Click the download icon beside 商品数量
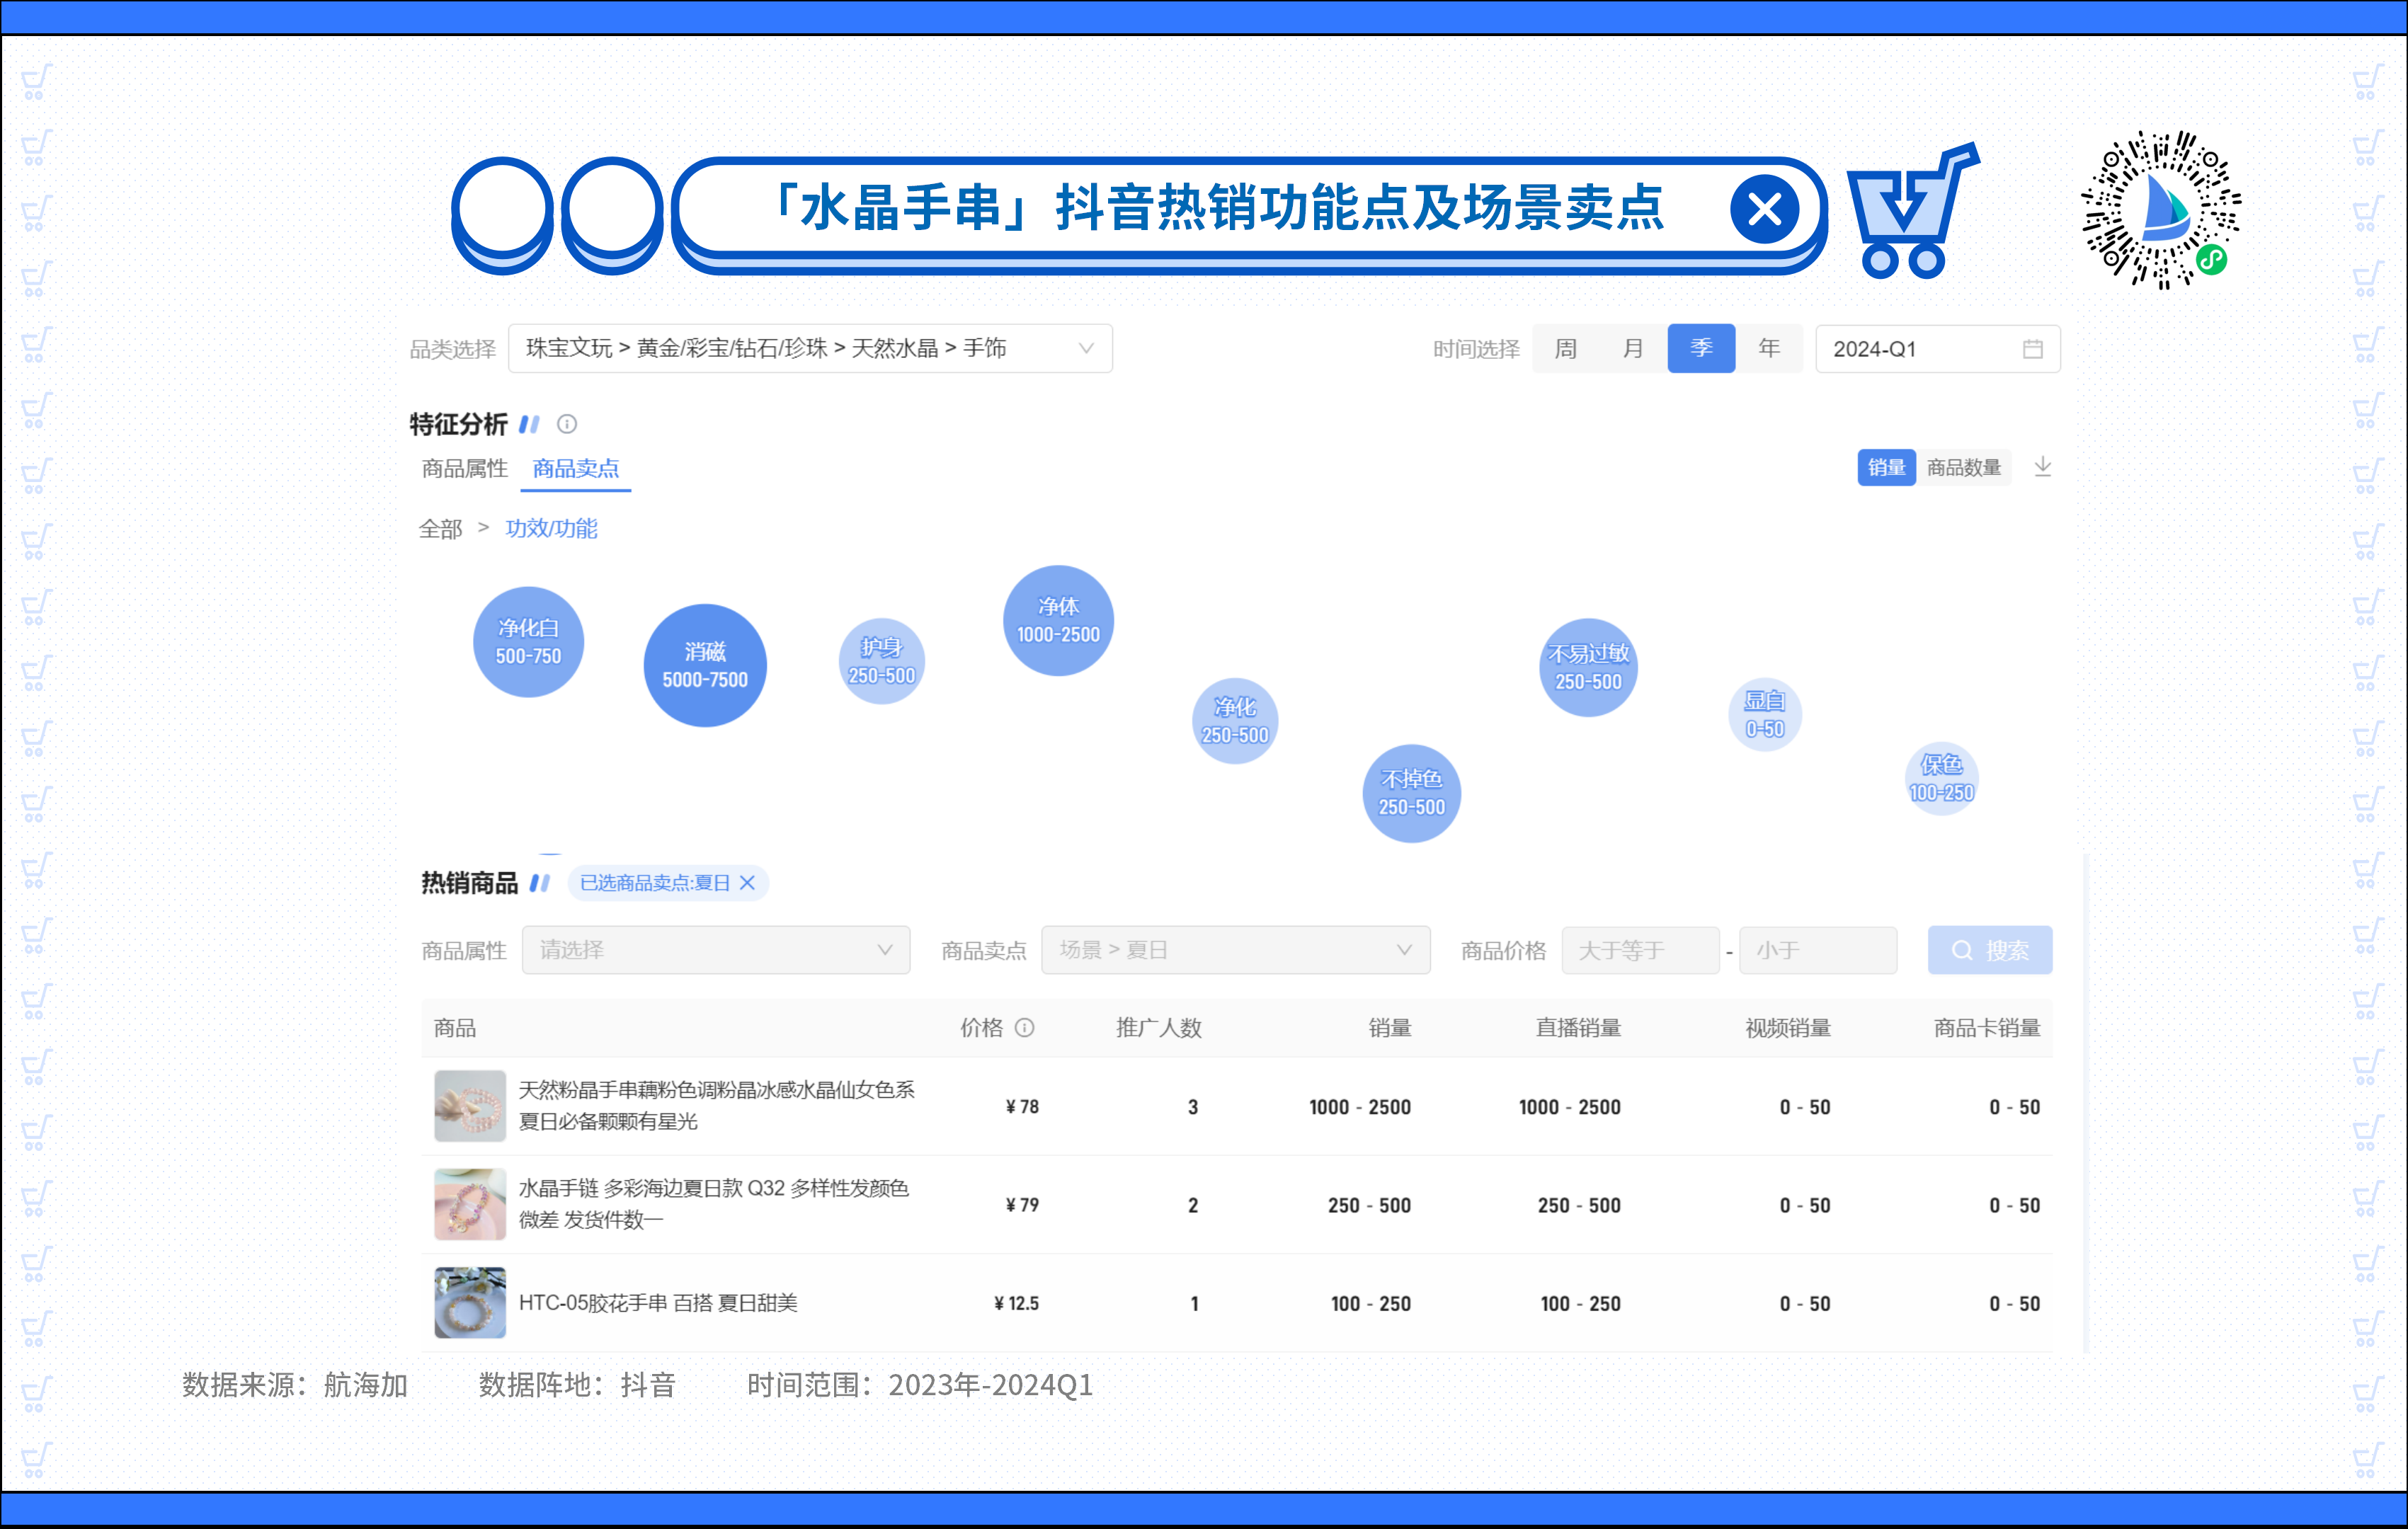Viewport: 2408px width, 1529px height. click(2042, 467)
